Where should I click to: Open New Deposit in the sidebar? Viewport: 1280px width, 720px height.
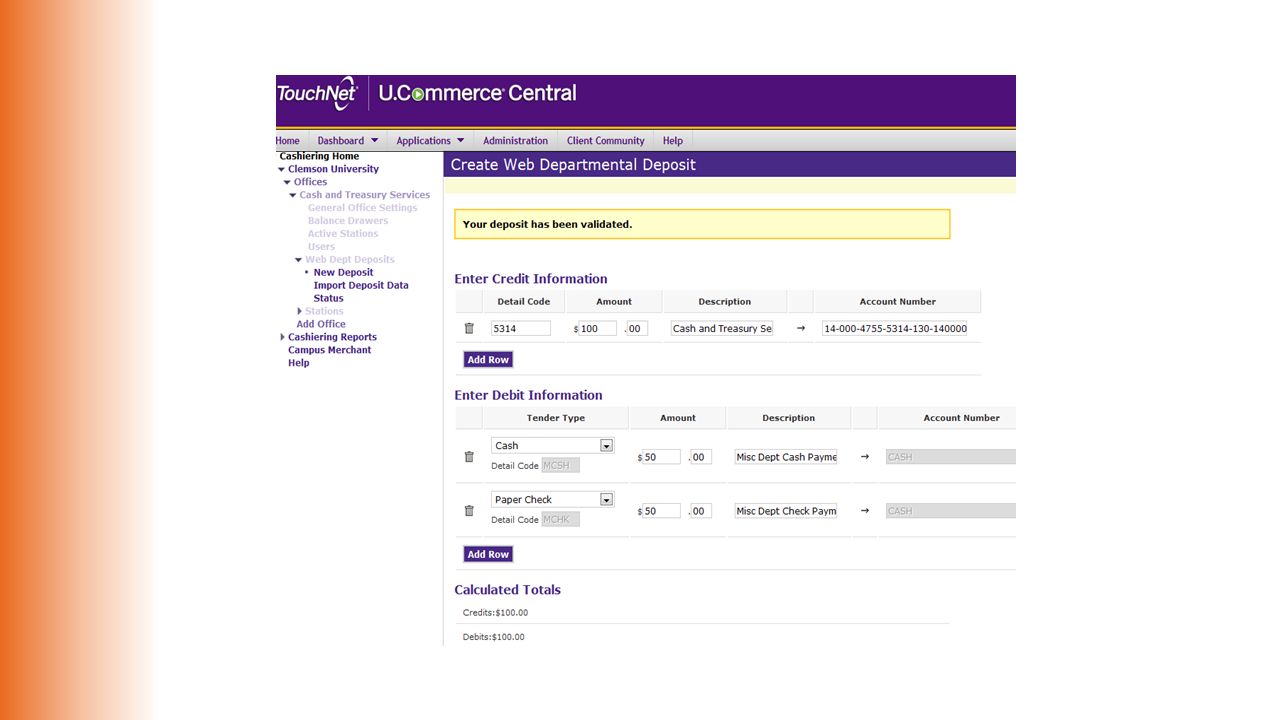pos(343,272)
